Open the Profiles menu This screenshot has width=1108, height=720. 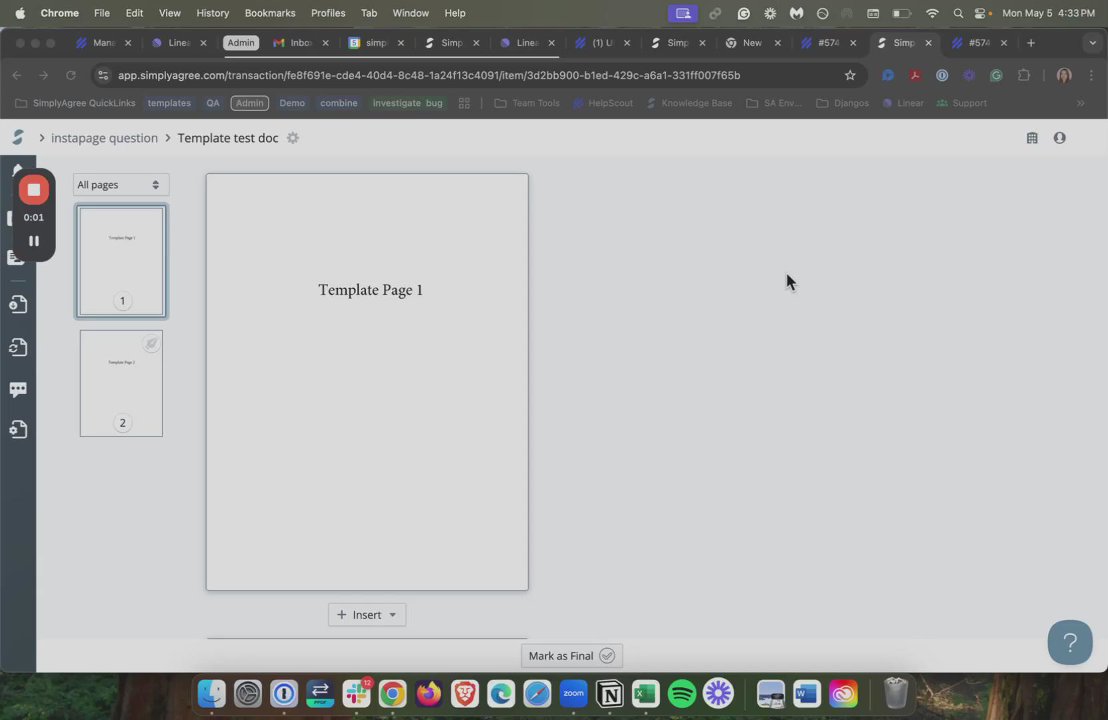point(328,13)
